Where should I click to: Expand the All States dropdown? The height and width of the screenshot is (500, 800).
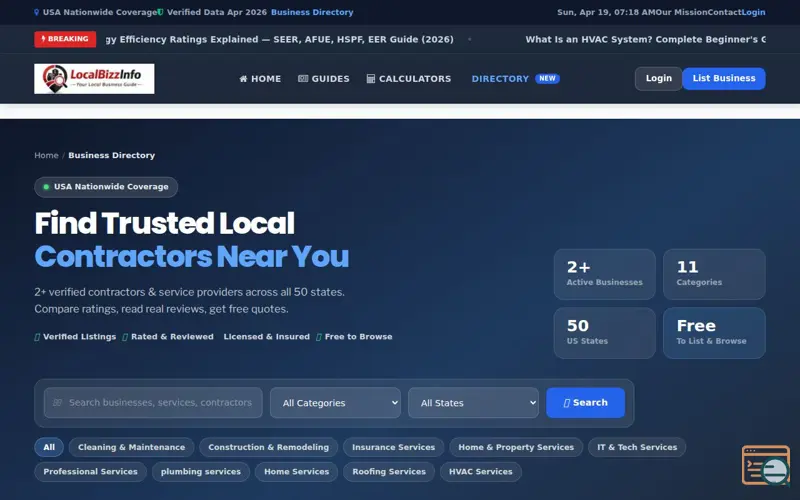click(x=473, y=403)
